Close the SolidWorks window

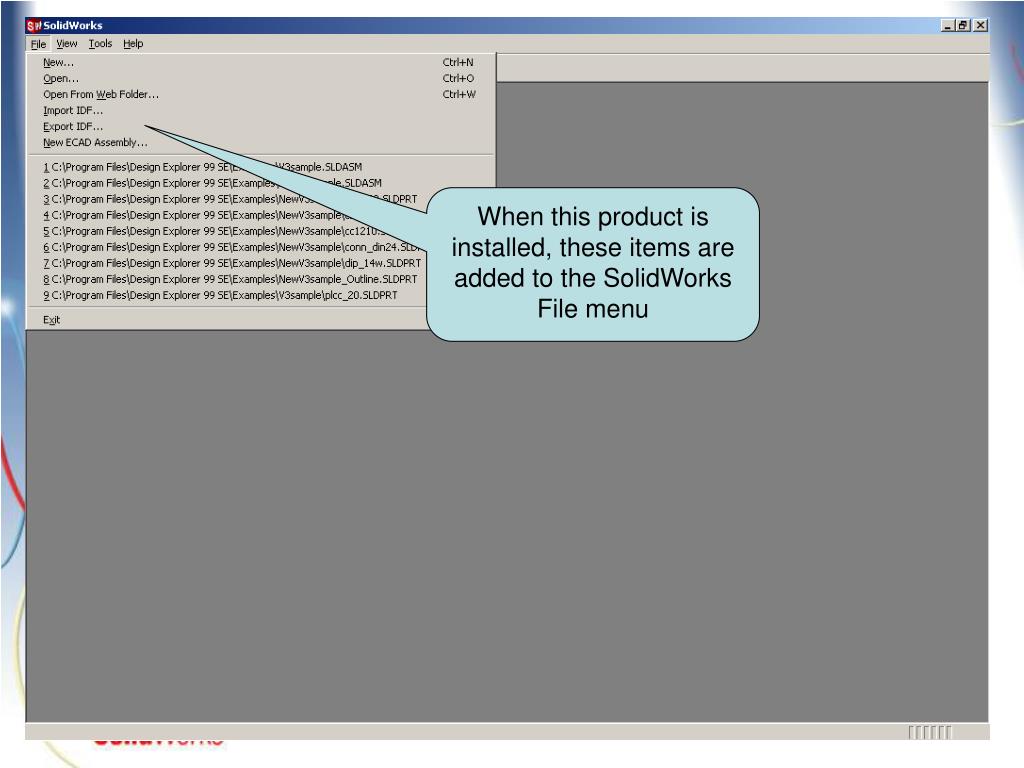[x=980, y=25]
